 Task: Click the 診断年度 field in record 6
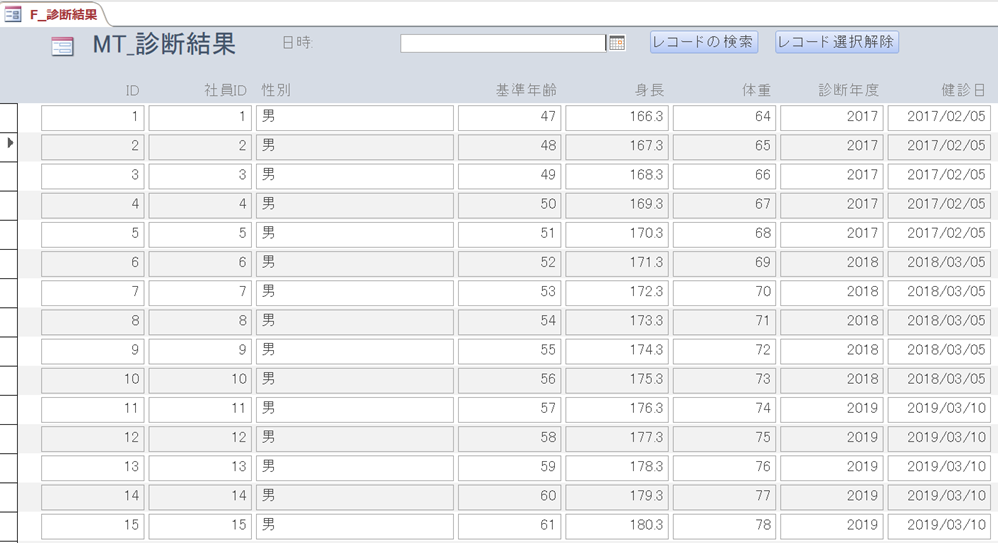tap(831, 263)
